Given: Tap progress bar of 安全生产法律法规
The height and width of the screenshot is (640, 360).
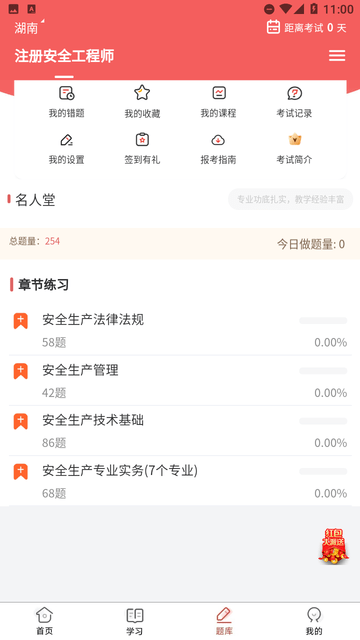Looking at the screenshot, I should pyautogui.click(x=323, y=321).
